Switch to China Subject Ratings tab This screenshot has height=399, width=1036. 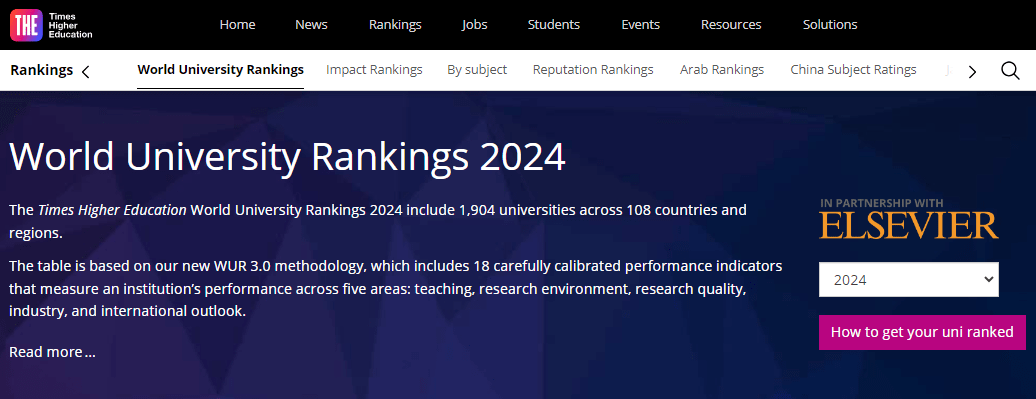853,69
